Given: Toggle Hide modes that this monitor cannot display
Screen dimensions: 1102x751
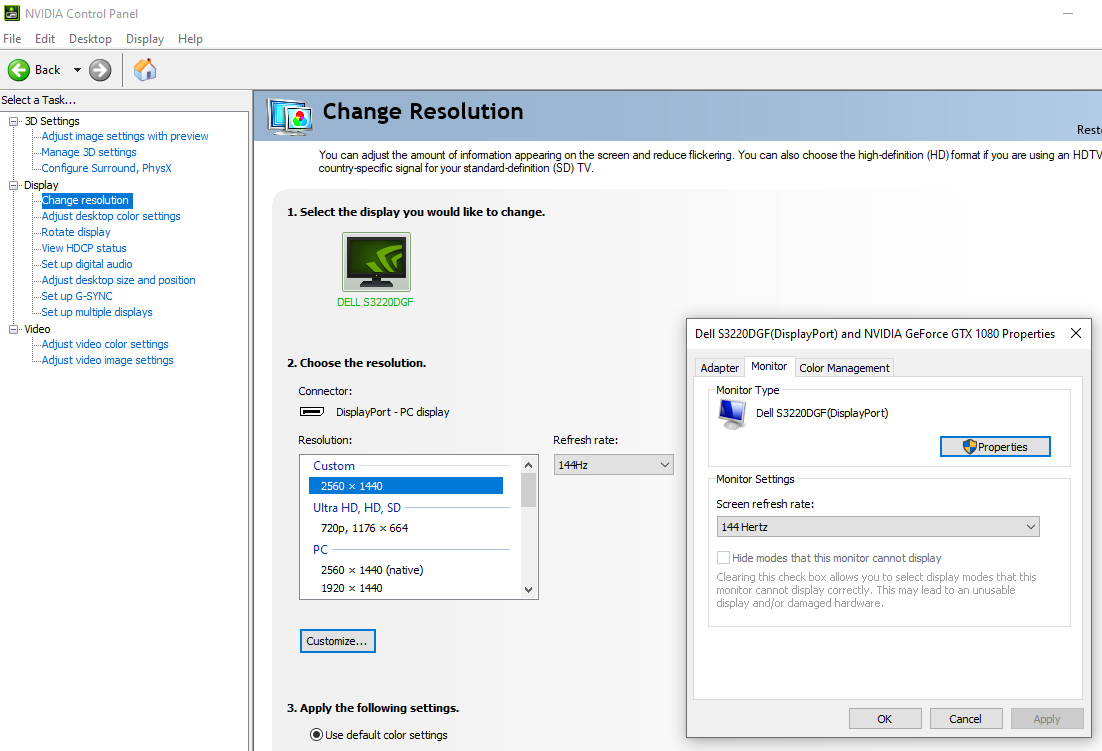Looking at the screenshot, I should [723, 558].
